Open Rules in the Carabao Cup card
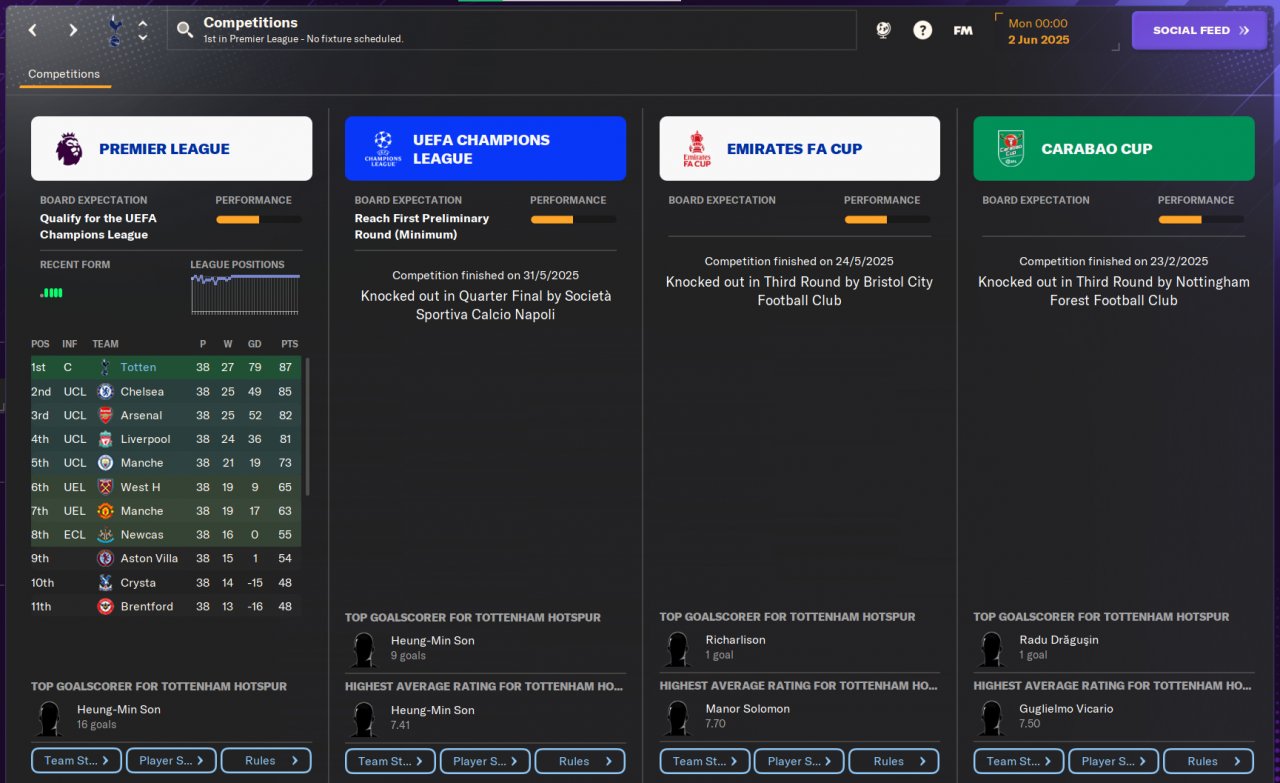 coord(1208,761)
